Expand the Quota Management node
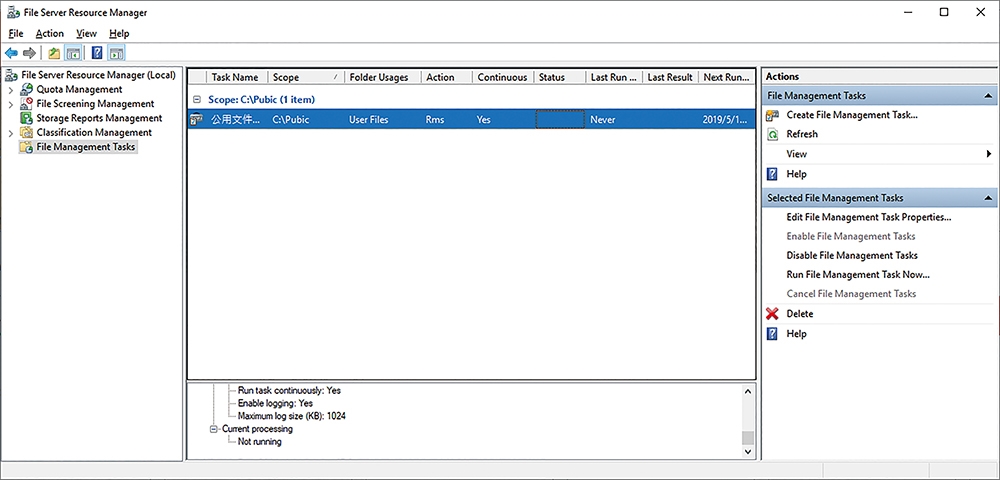This screenshot has width=1000, height=480. [x=11, y=90]
